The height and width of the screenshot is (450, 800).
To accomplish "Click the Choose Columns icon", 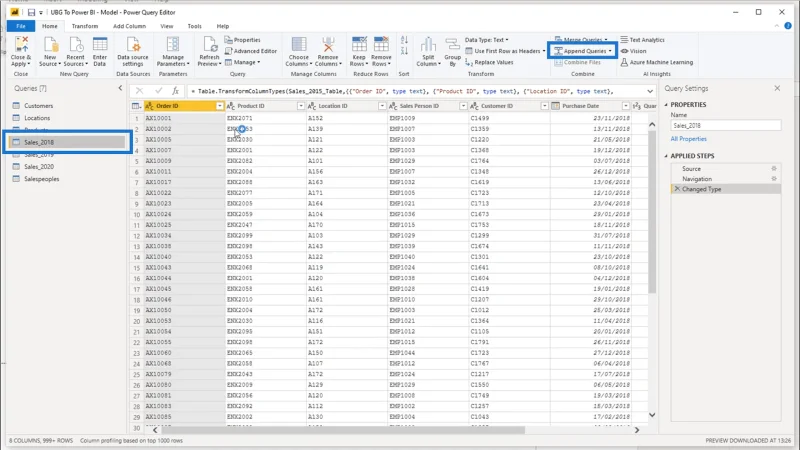I will pyautogui.click(x=299, y=45).
